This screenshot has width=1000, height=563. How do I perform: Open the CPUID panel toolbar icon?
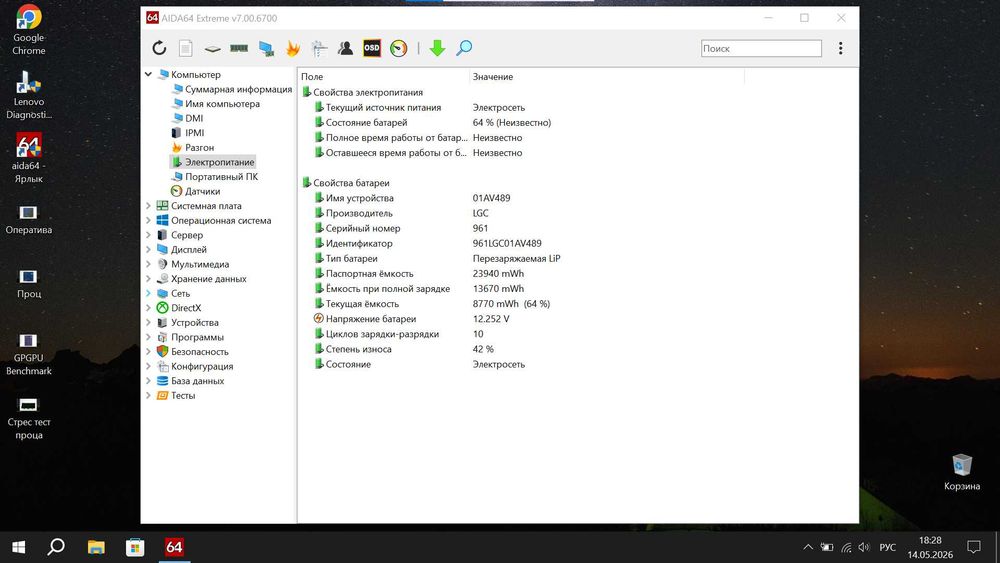click(x=320, y=48)
